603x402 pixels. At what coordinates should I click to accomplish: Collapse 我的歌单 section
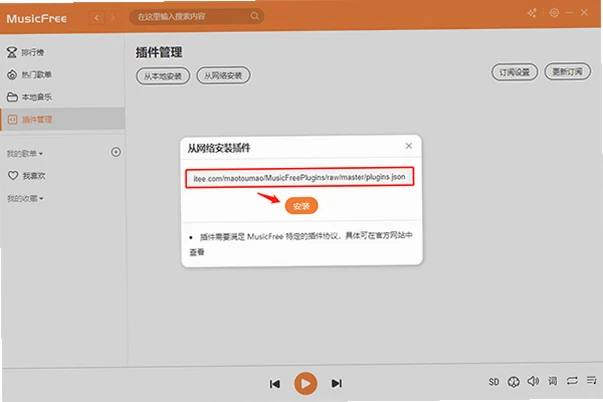pyautogui.click(x=25, y=153)
